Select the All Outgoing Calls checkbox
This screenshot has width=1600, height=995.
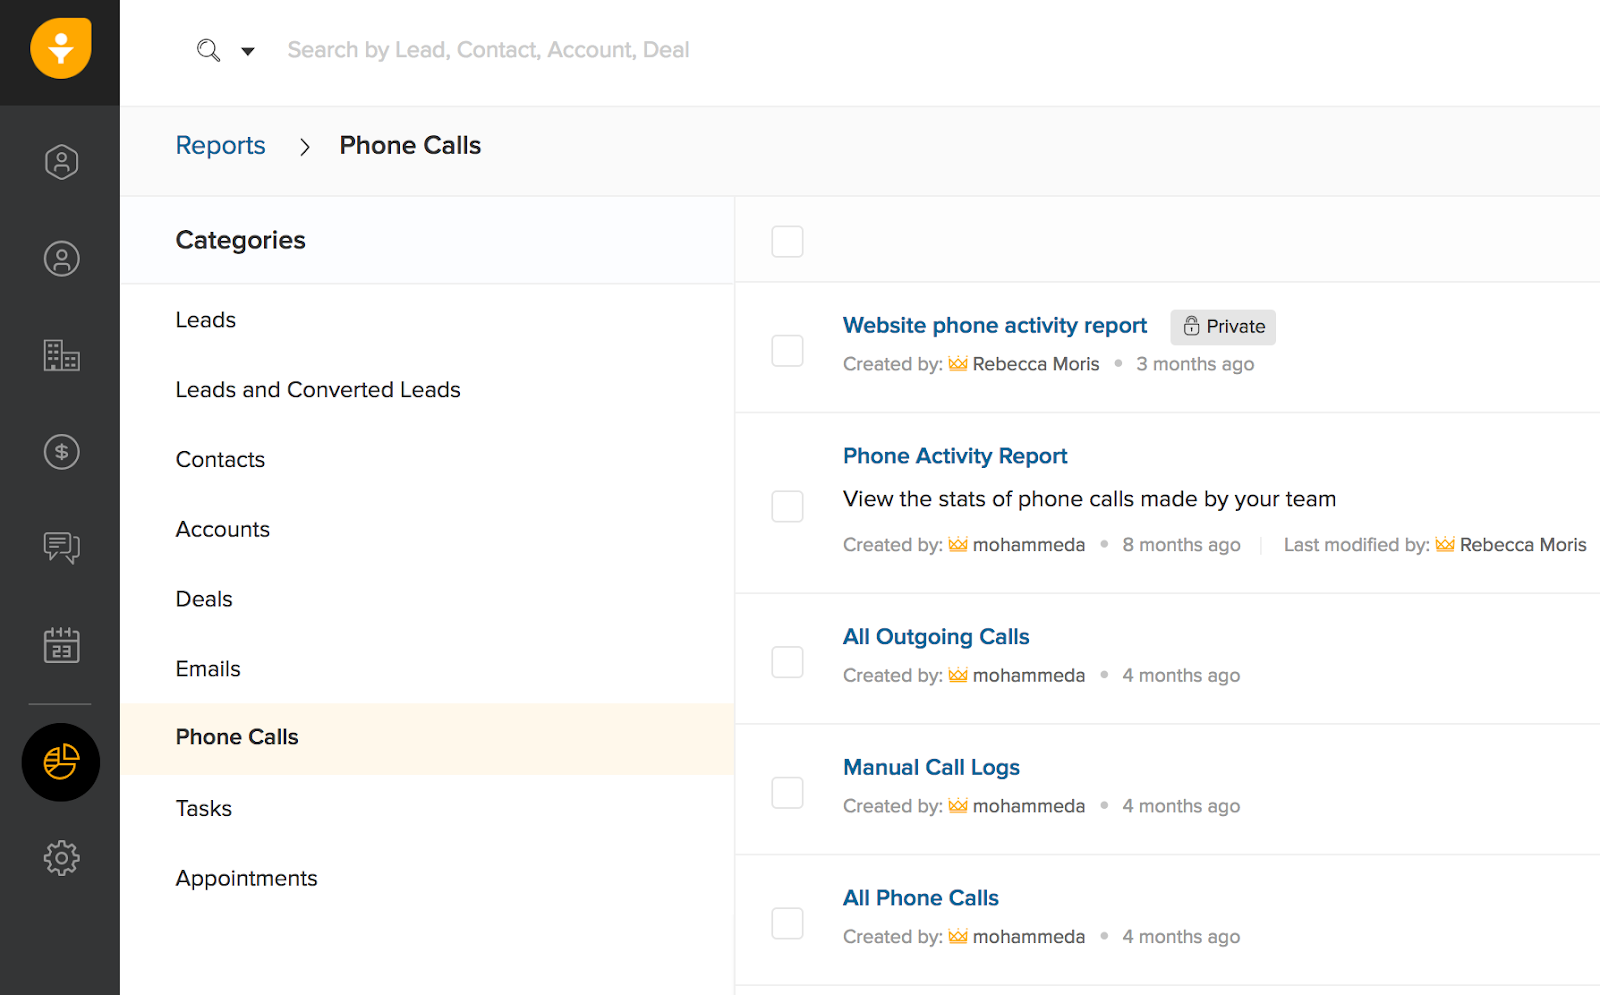pos(787,662)
